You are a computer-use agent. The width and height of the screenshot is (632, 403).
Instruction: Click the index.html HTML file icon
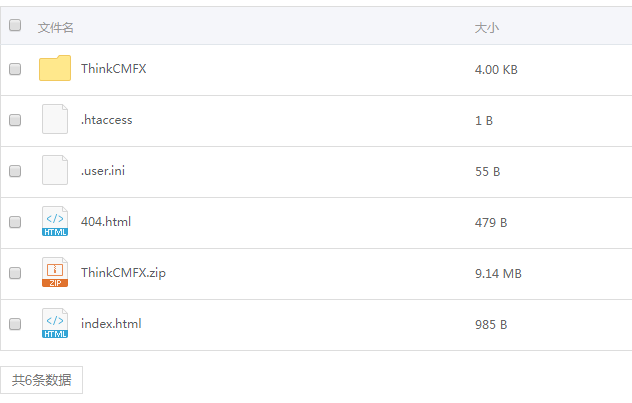point(55,324)
